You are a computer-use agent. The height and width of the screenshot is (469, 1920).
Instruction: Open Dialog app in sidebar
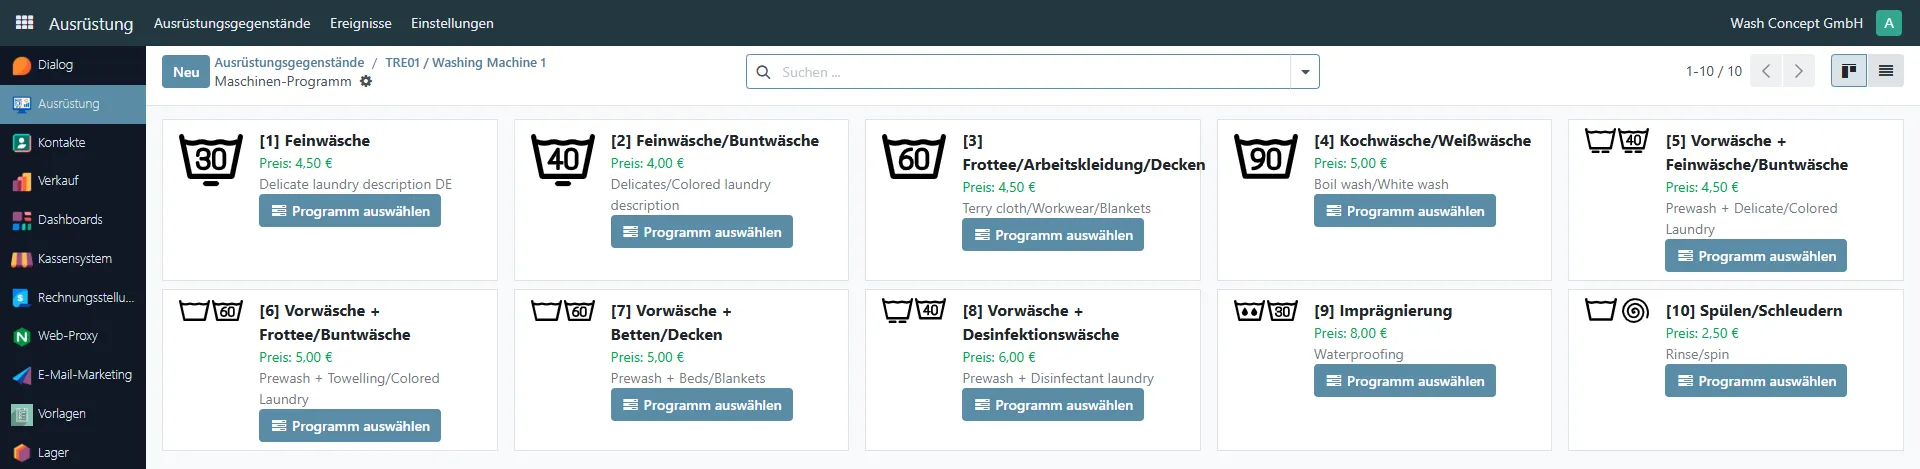[55, 65]
